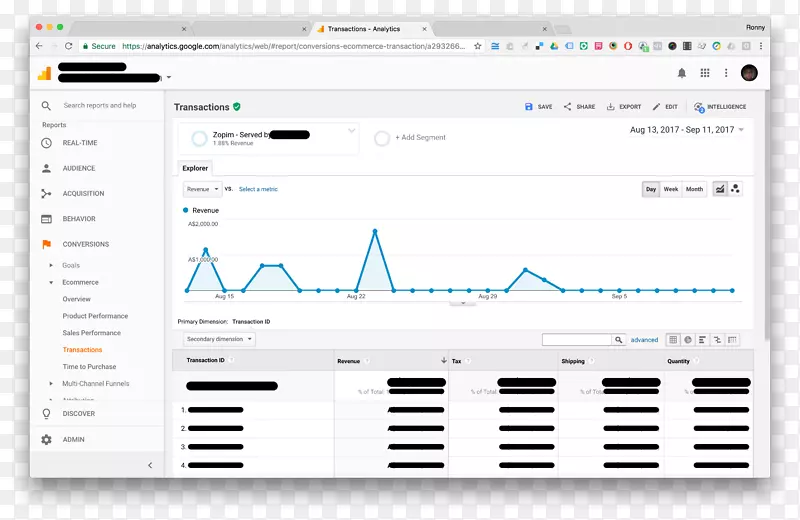800x520 pixels.
Task: Click the table search magnifier button
Action: (x=618, y=340)
